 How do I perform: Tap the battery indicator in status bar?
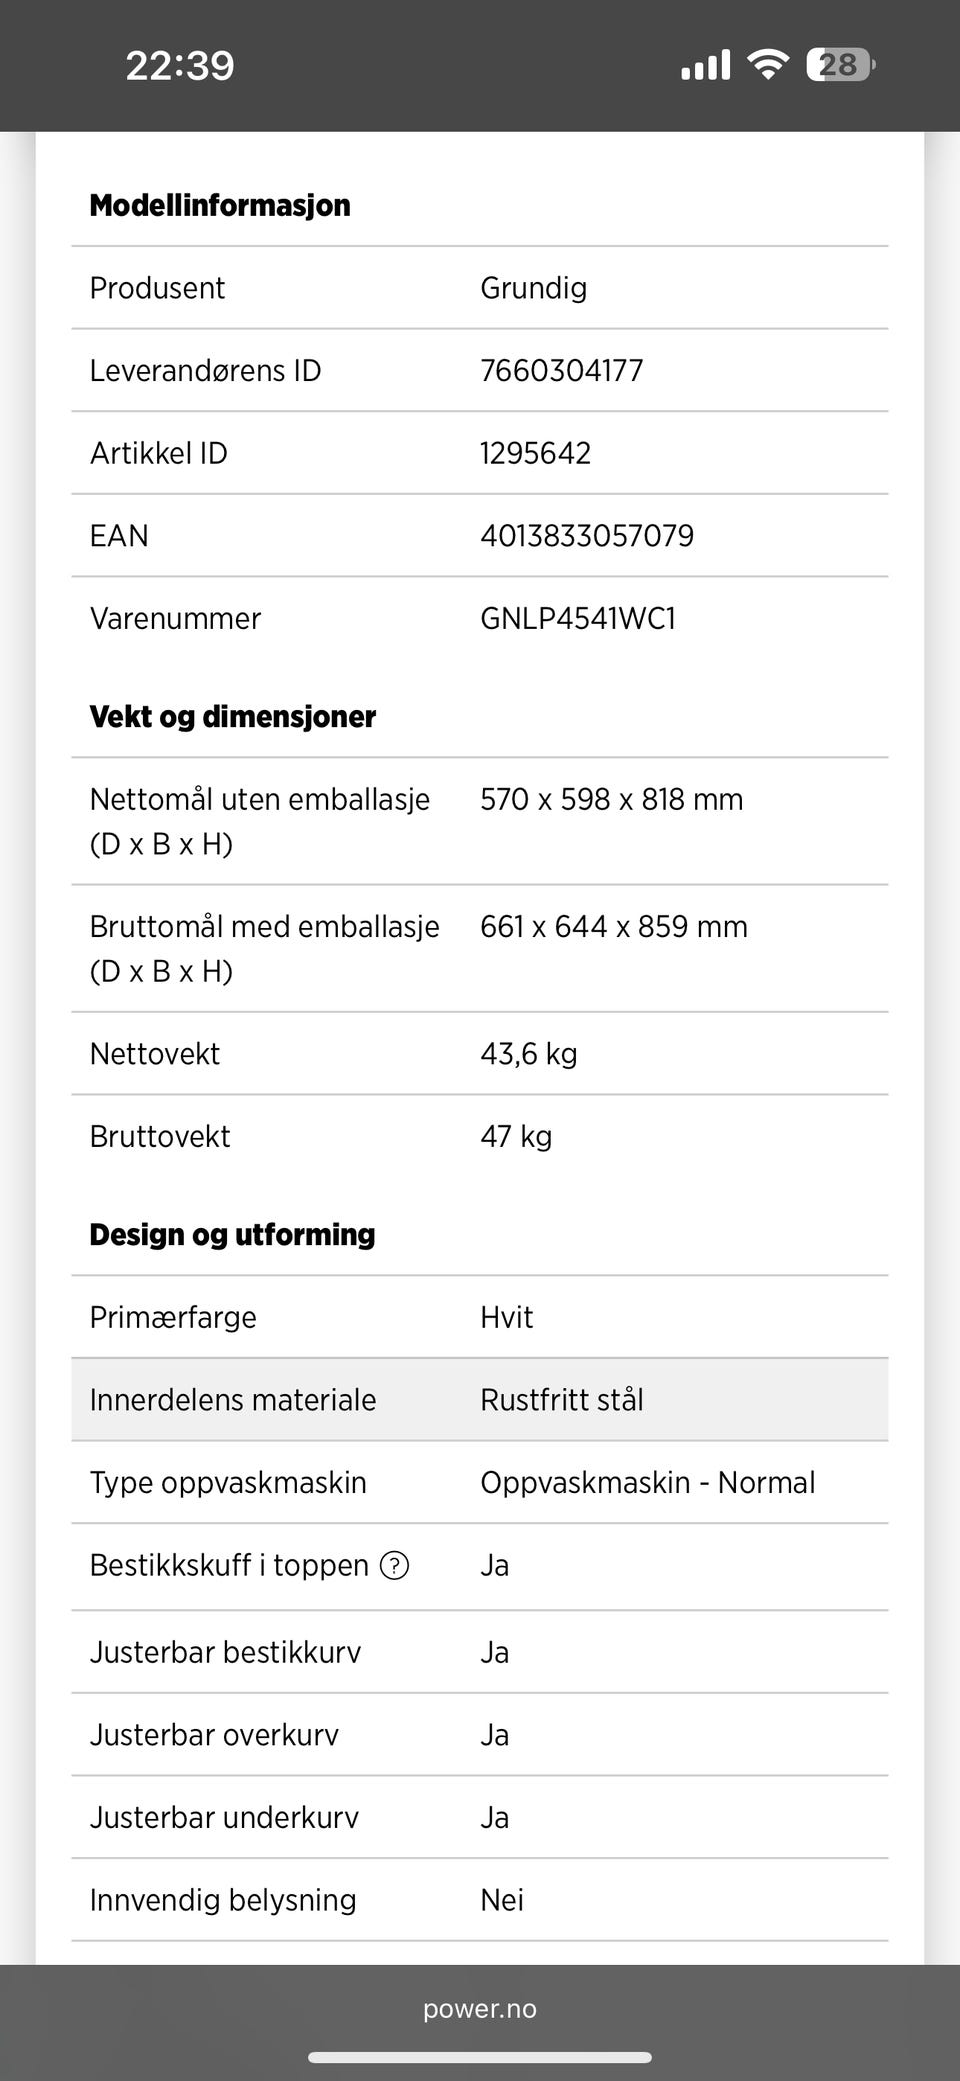tap(840, 65)
